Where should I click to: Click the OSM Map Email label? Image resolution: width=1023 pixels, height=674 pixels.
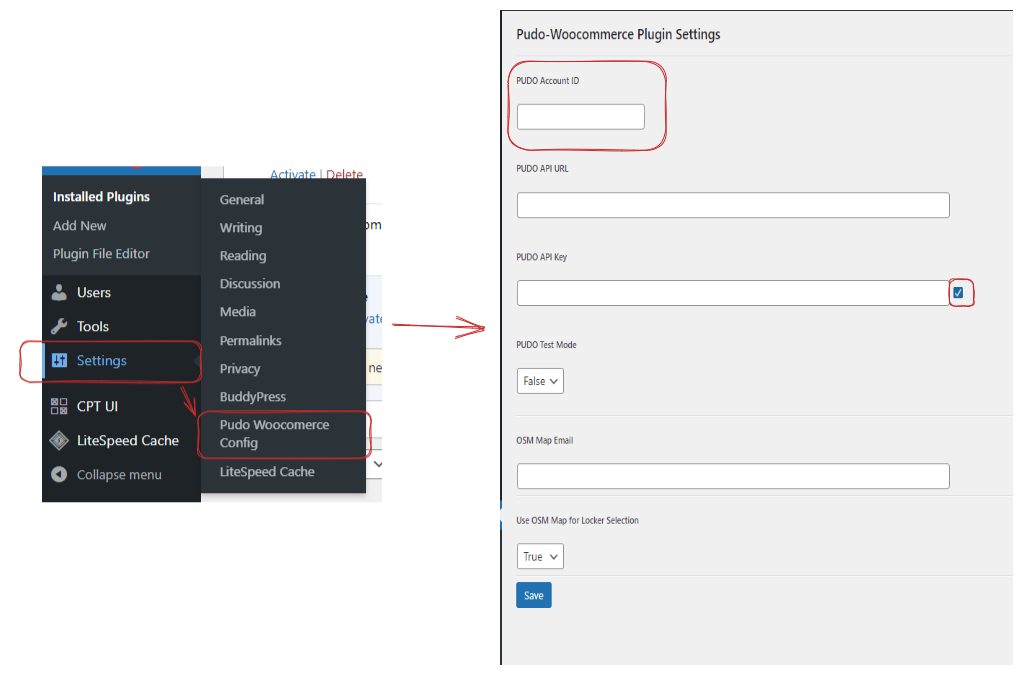tap(545, 440)
